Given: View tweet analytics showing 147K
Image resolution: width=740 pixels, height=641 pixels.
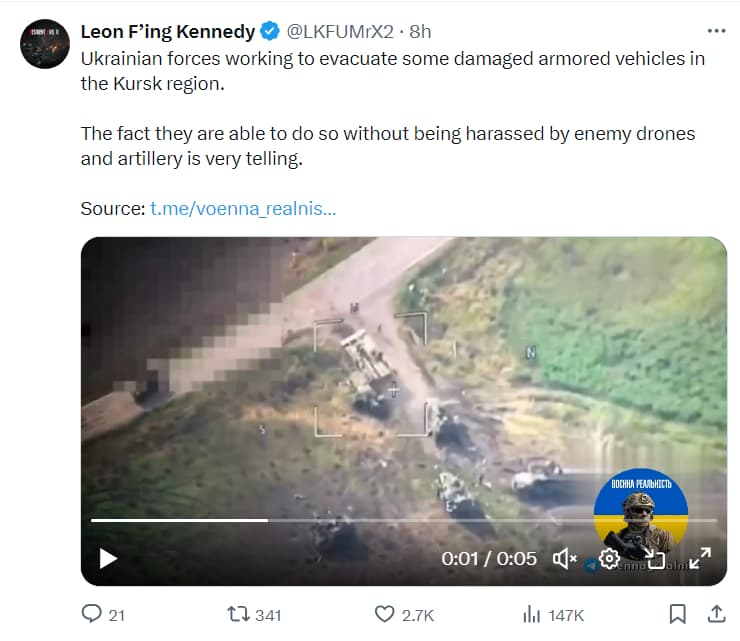Looking at the screenshot, I should (533, 614).
